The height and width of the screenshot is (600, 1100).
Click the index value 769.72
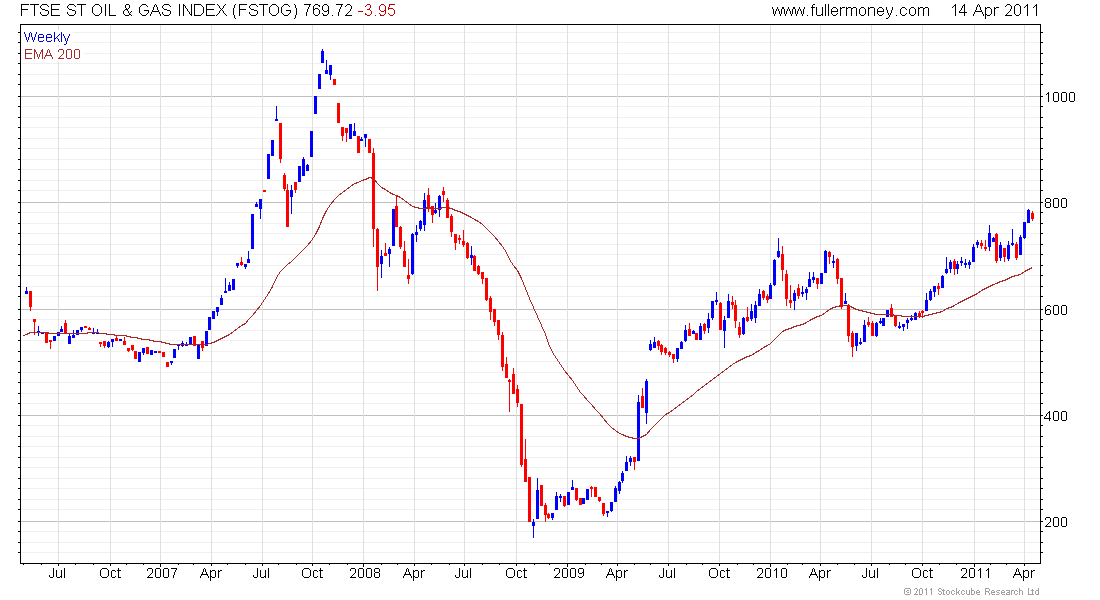[x=328, y=11]
